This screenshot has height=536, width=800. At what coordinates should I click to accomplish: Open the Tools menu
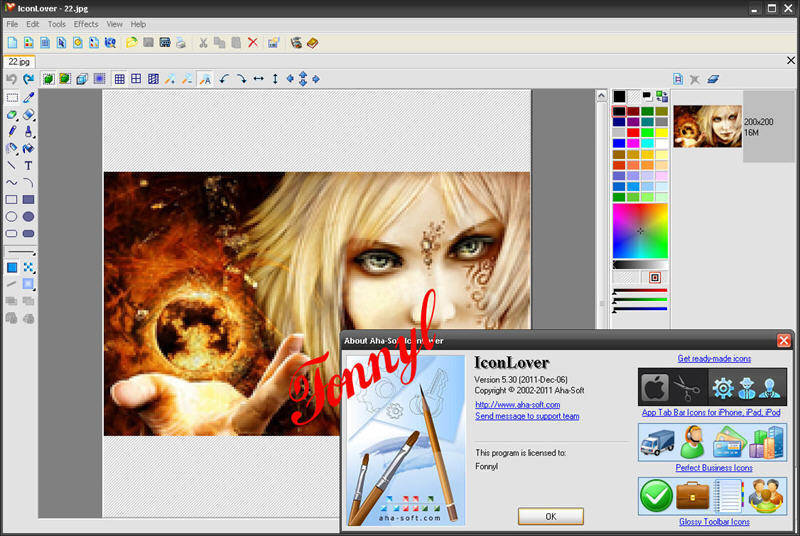(x=57, y=24)
